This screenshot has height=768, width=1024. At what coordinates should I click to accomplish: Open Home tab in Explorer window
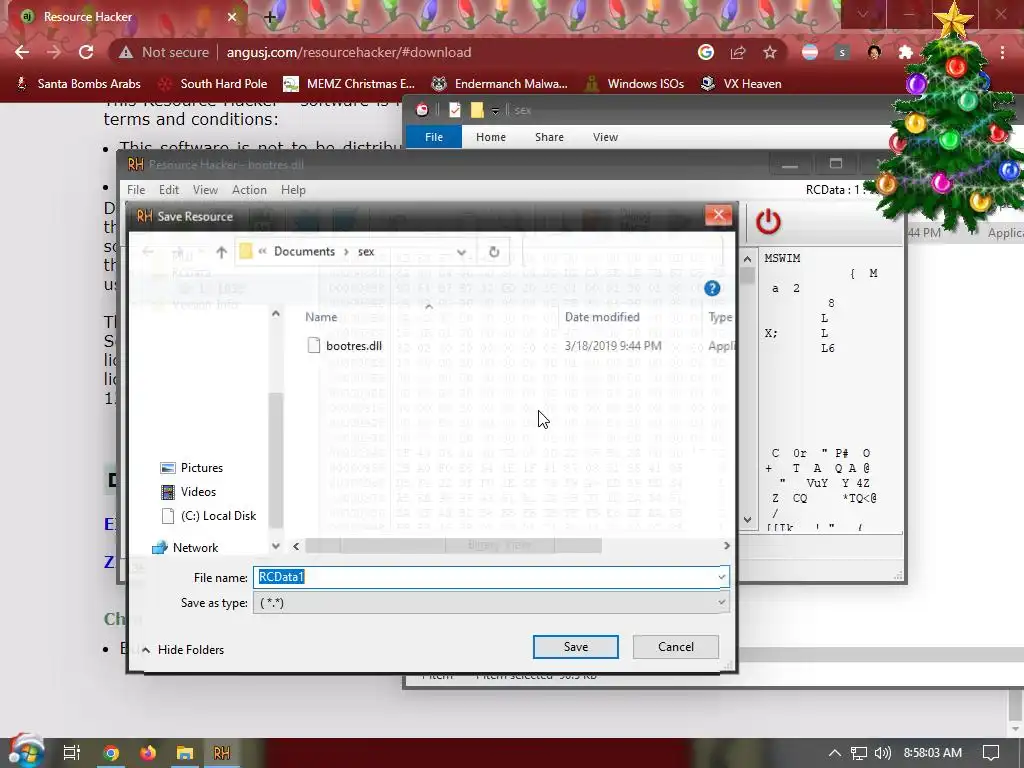tap(490, 137)
